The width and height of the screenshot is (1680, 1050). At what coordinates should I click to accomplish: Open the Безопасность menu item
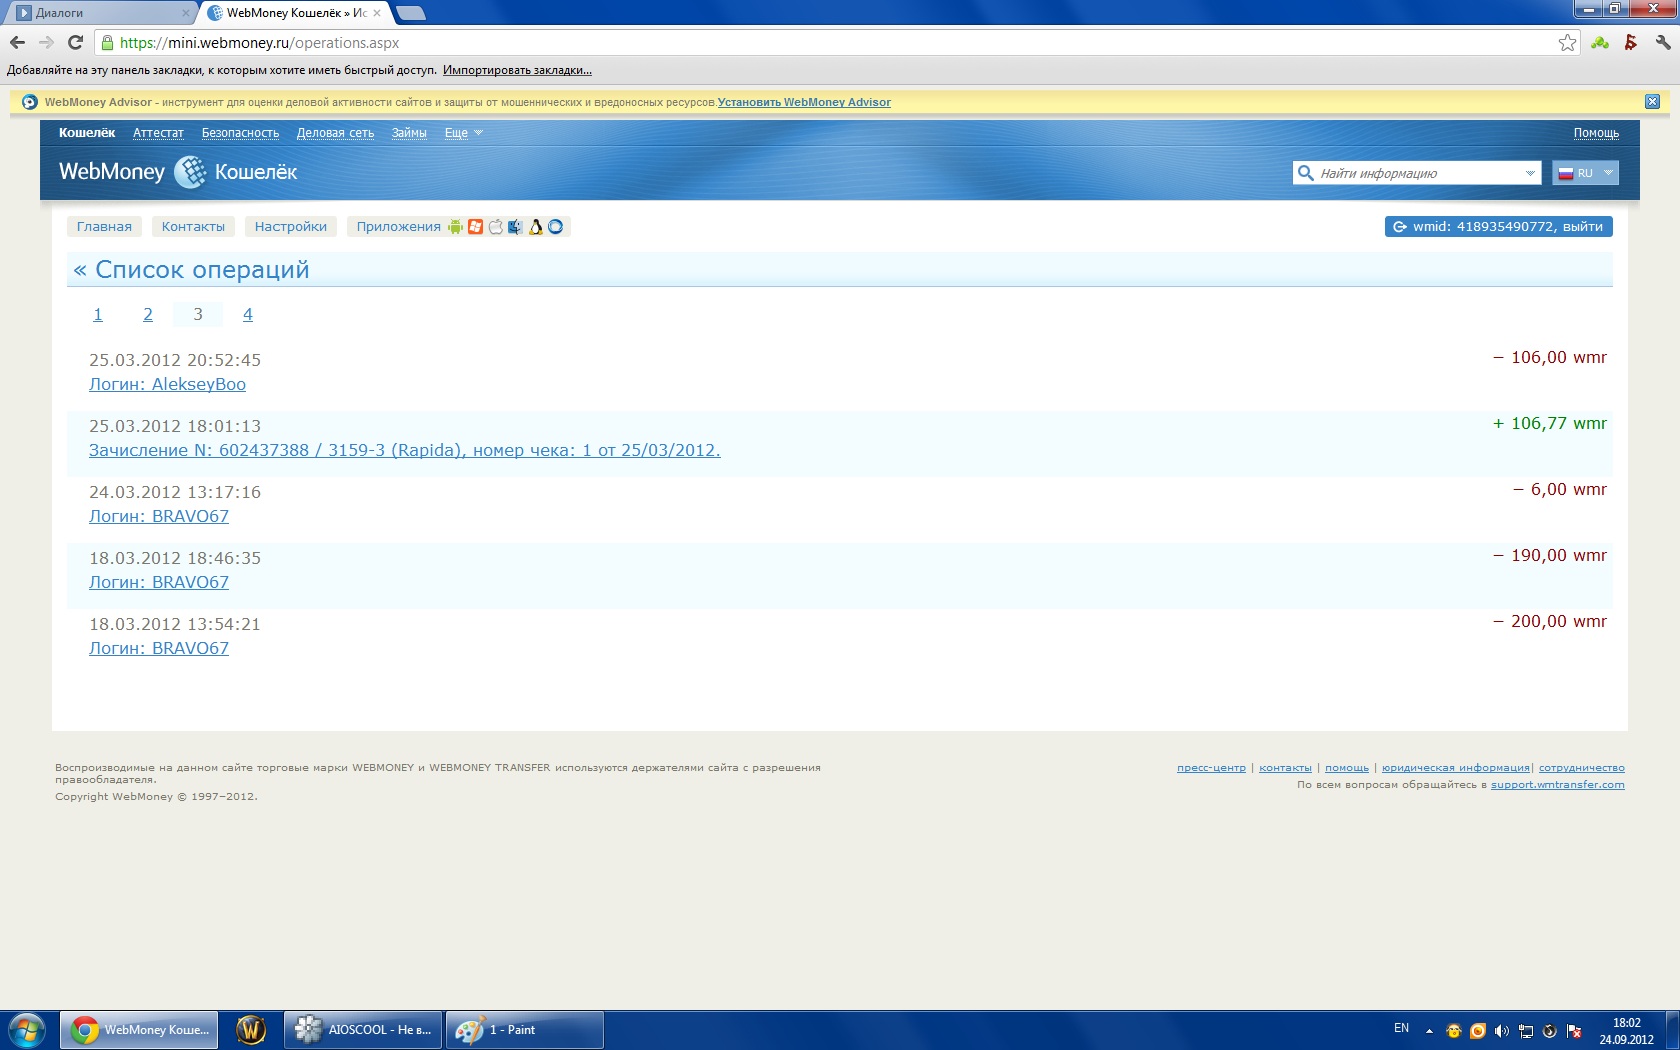[240, 133]
